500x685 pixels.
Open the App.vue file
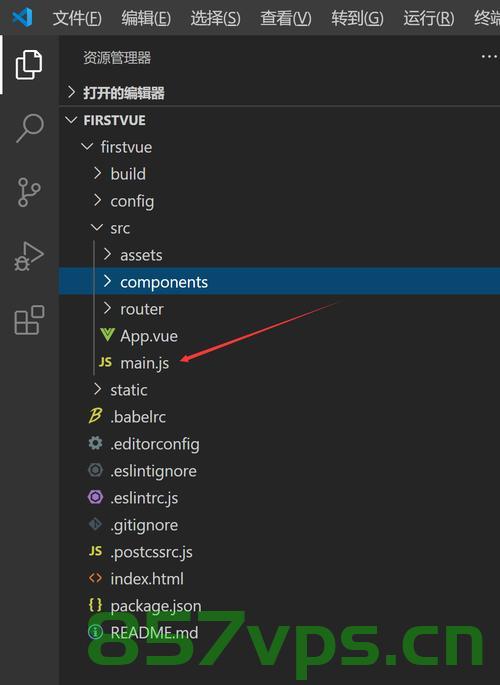coord(279,336)
